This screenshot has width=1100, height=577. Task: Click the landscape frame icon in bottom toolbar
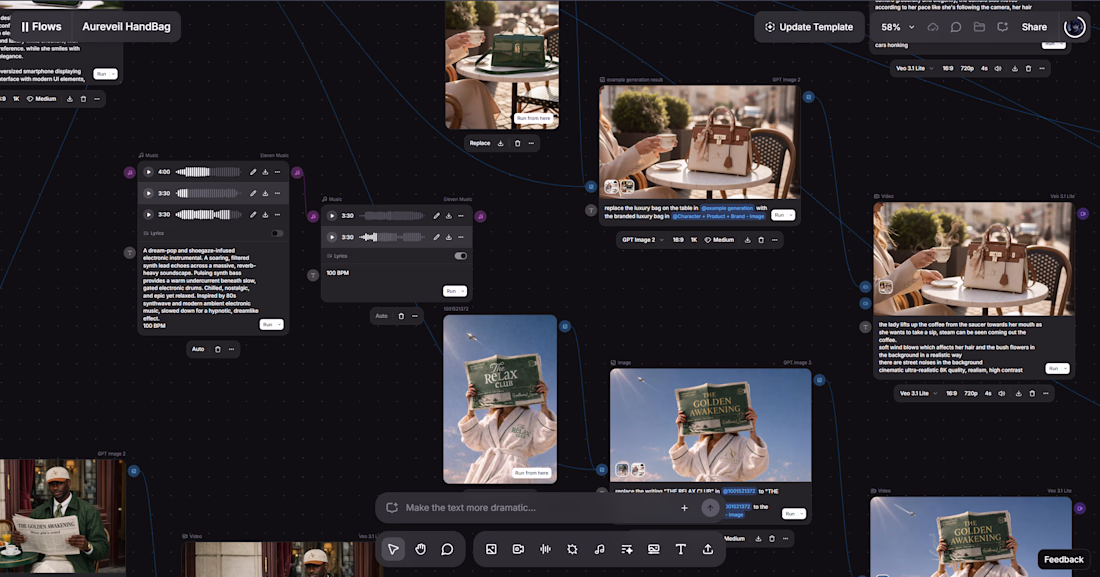[x=654, y=549]
